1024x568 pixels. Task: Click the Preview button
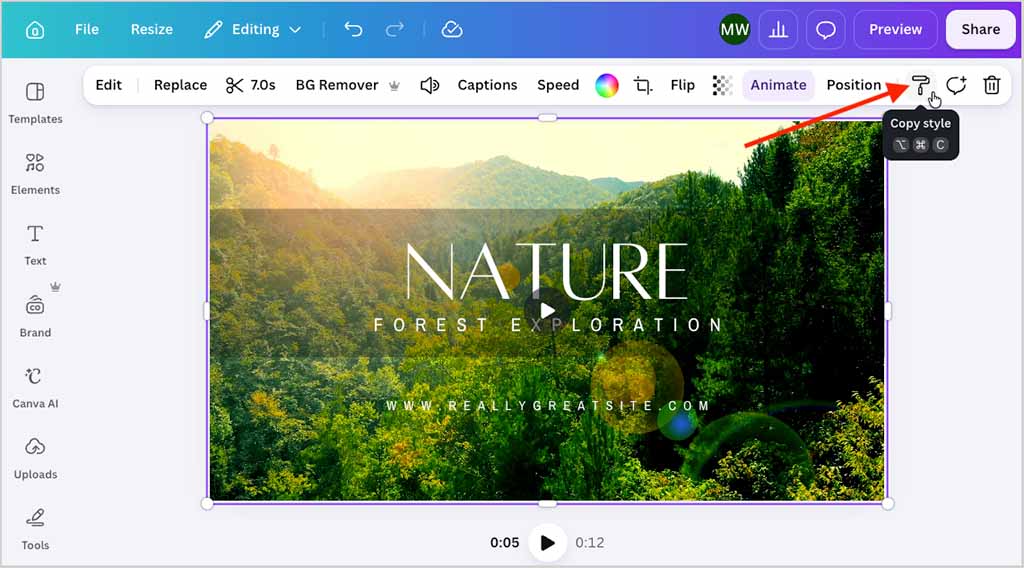(x=895, y=29)
